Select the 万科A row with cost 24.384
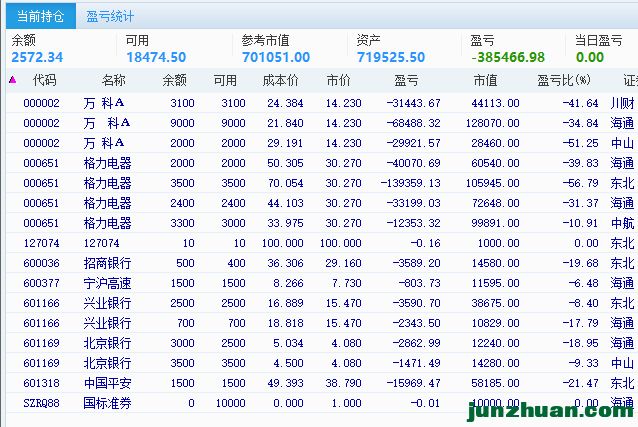The image size is (638, 427). tap(322, 103)
